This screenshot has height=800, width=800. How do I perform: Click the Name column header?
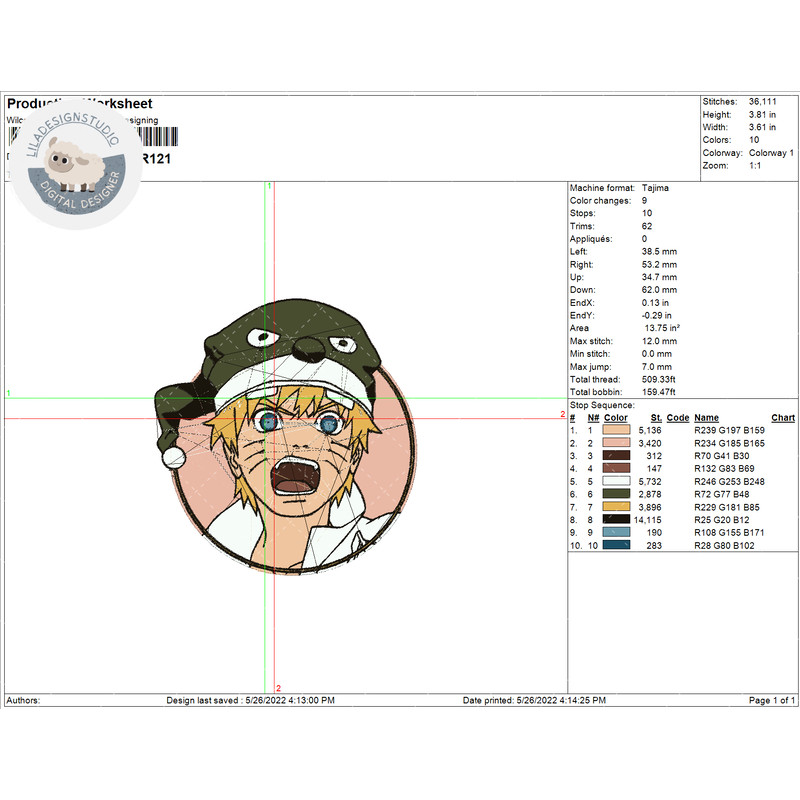pos(706,418)
